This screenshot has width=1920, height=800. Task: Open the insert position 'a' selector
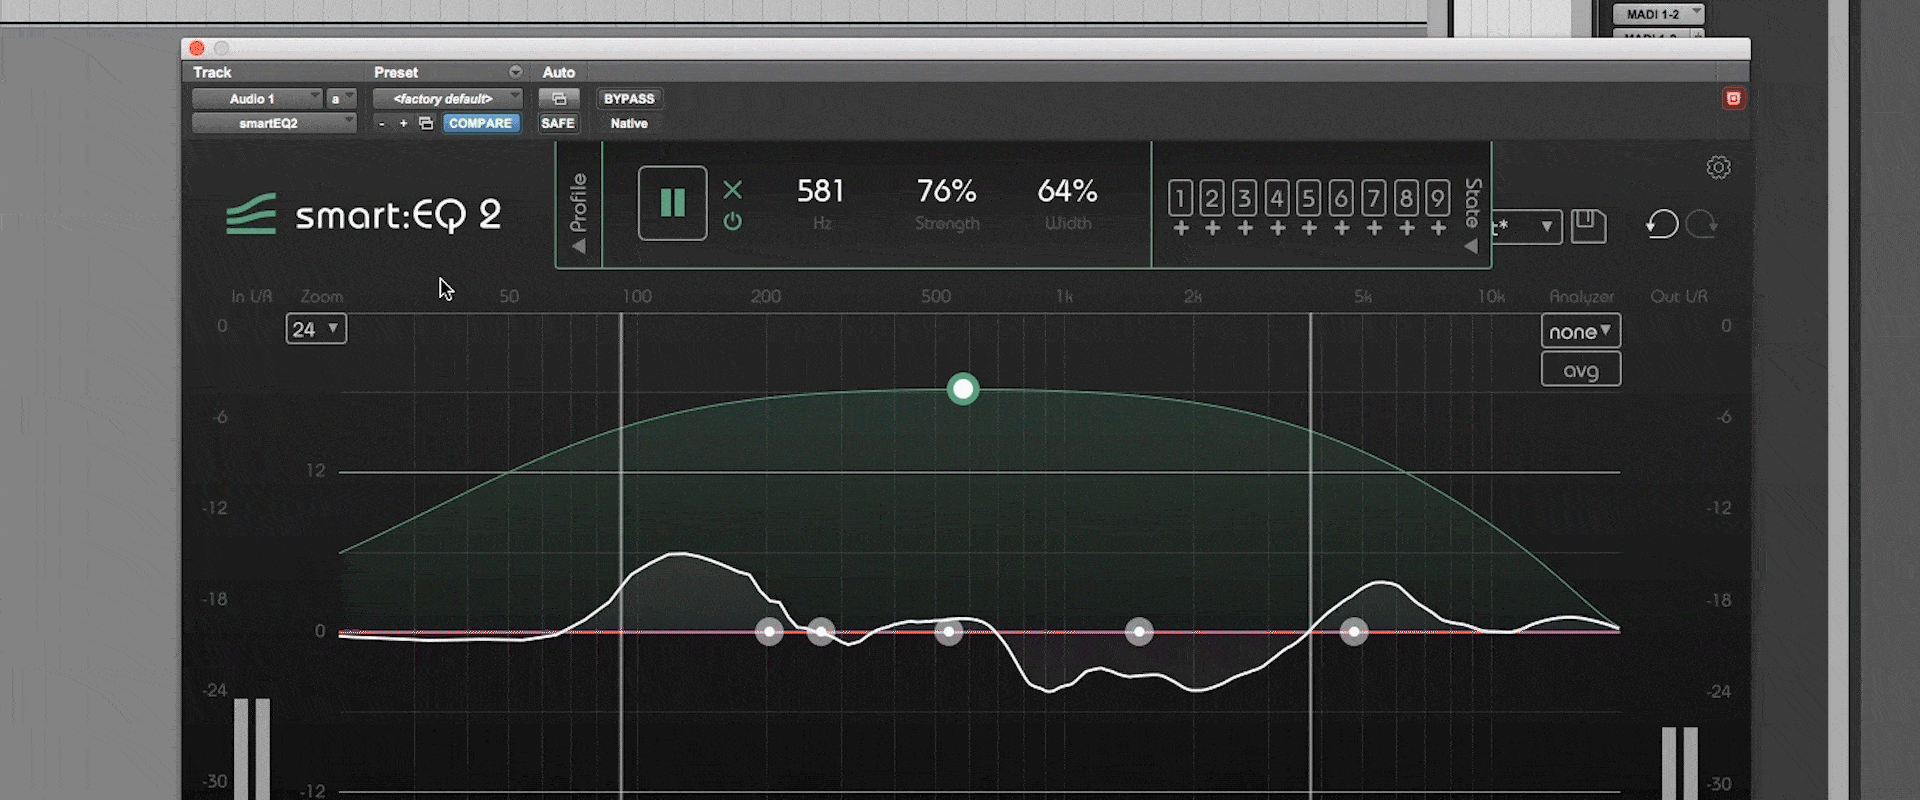coord(342,98)
